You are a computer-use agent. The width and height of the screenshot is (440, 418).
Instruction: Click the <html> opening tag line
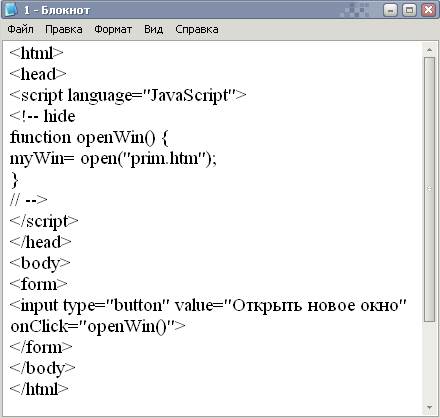click(36, 53)
